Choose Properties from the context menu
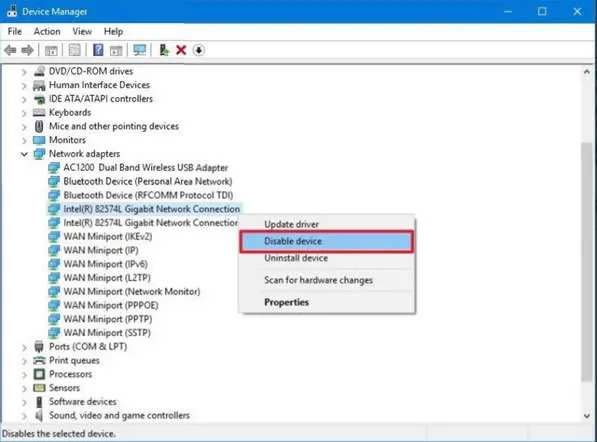Viewport: 597px width, 442px height. click(327, 302)
